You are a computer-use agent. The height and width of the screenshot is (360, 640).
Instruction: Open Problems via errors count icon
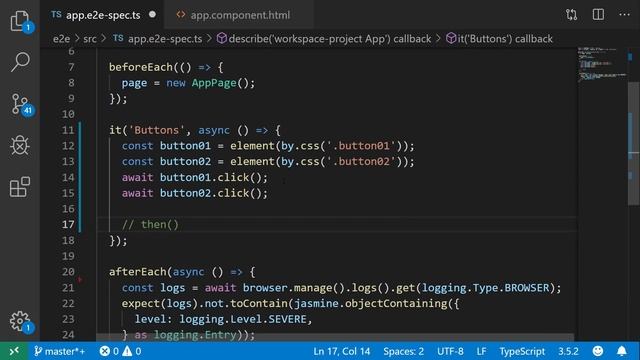109,351
